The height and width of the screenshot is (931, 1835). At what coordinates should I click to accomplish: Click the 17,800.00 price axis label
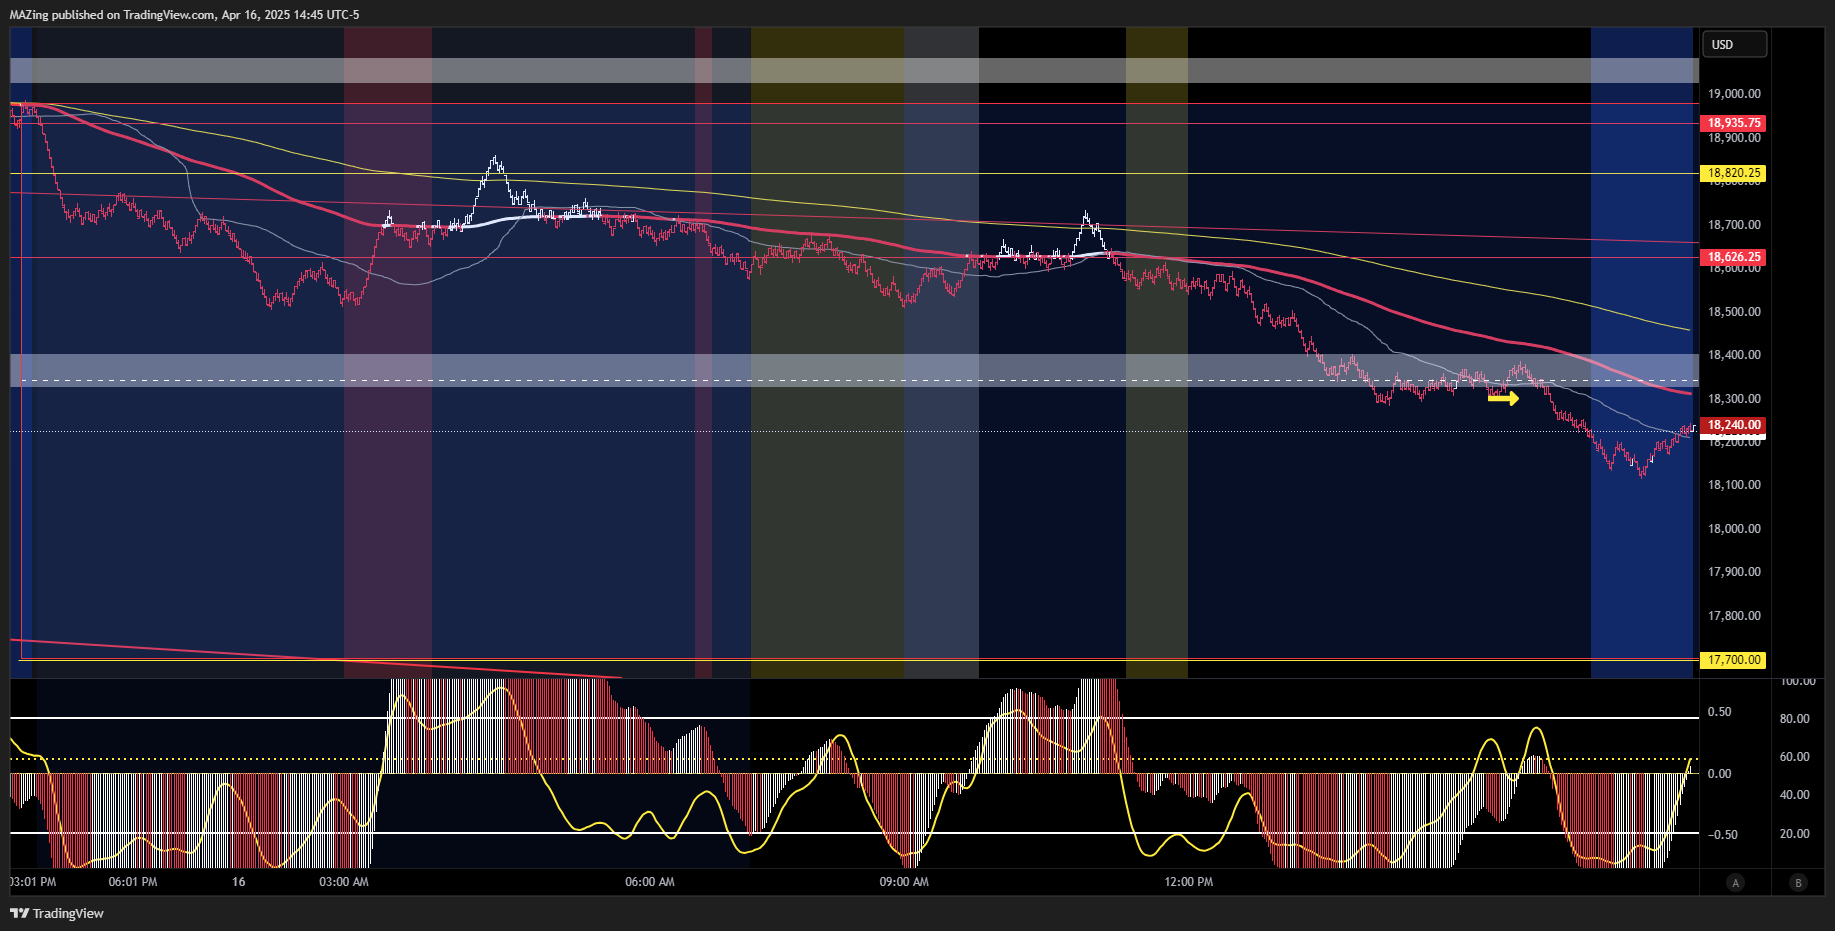point(1734,616)
